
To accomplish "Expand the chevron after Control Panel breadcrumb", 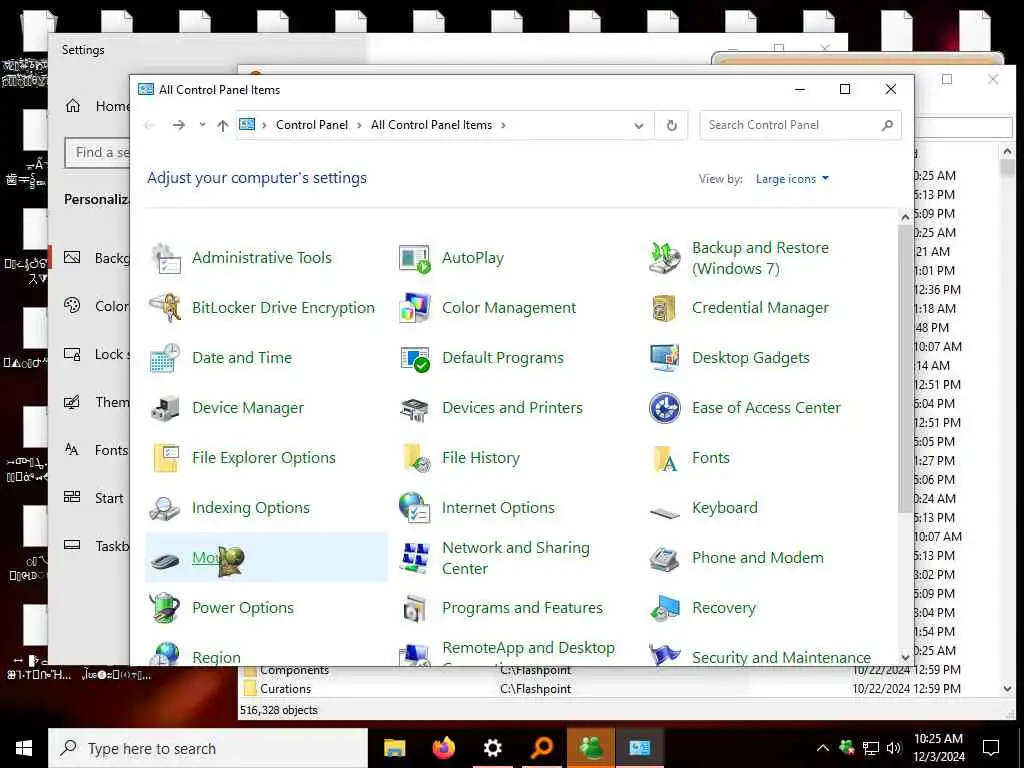I will pyautogui.click(x=359, y=125).
